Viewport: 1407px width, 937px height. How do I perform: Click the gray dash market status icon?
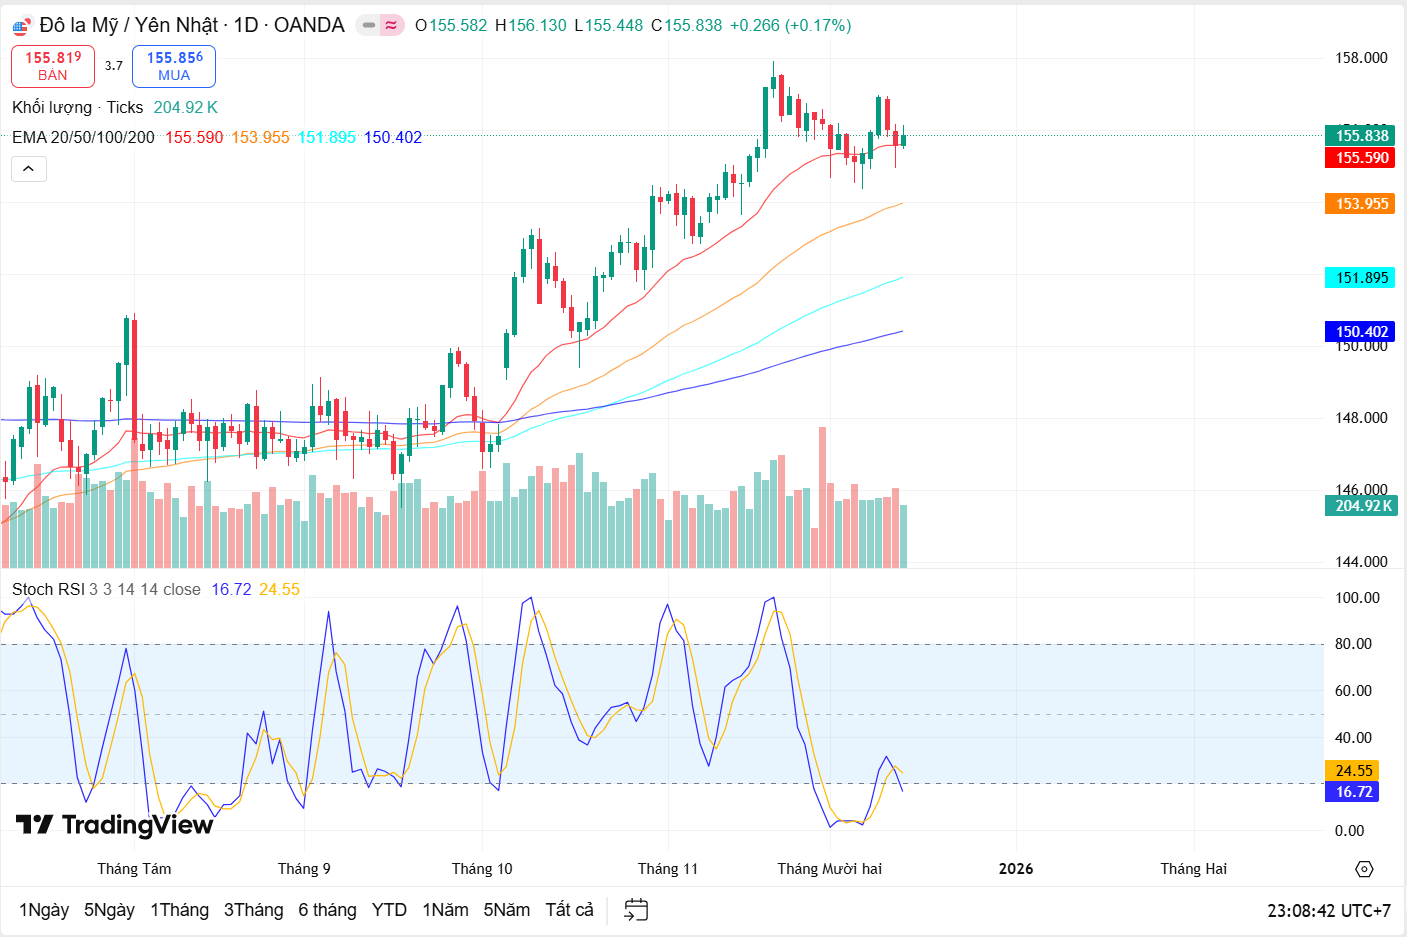(x=369, y=25)
